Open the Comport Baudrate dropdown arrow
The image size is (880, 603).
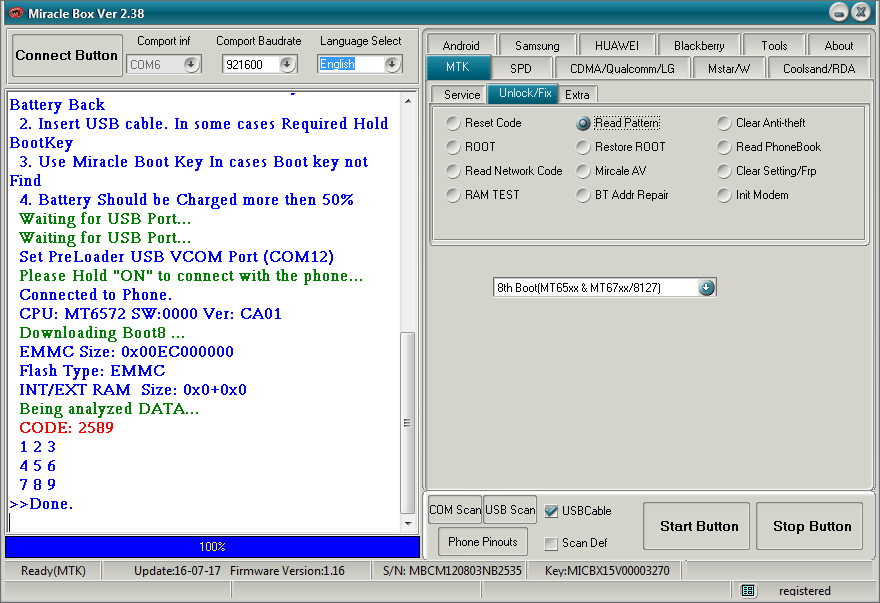tap(287, 65)
